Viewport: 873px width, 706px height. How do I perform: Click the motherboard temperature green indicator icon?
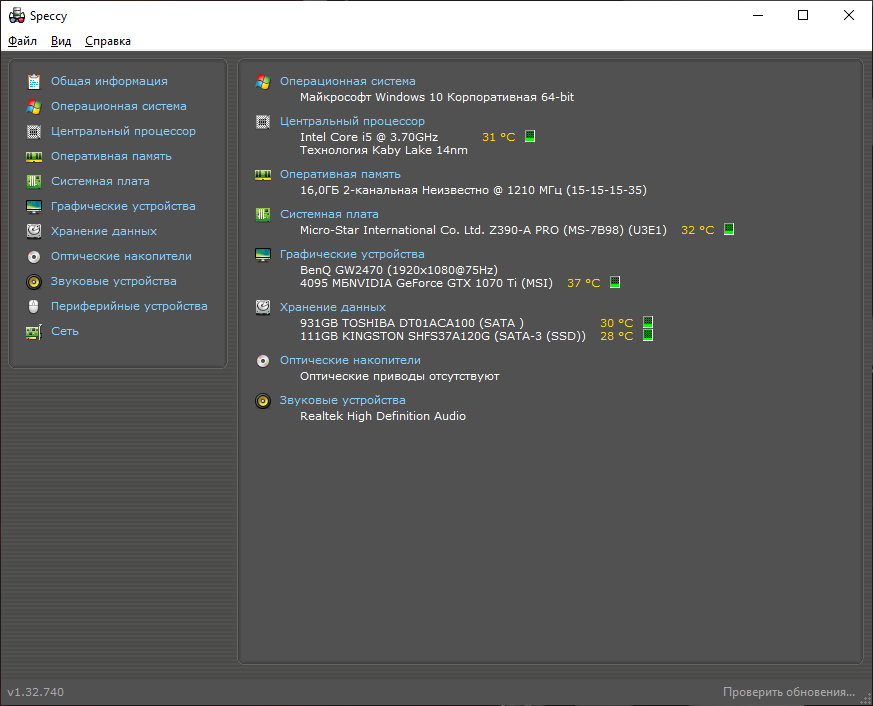coord(729,229)
